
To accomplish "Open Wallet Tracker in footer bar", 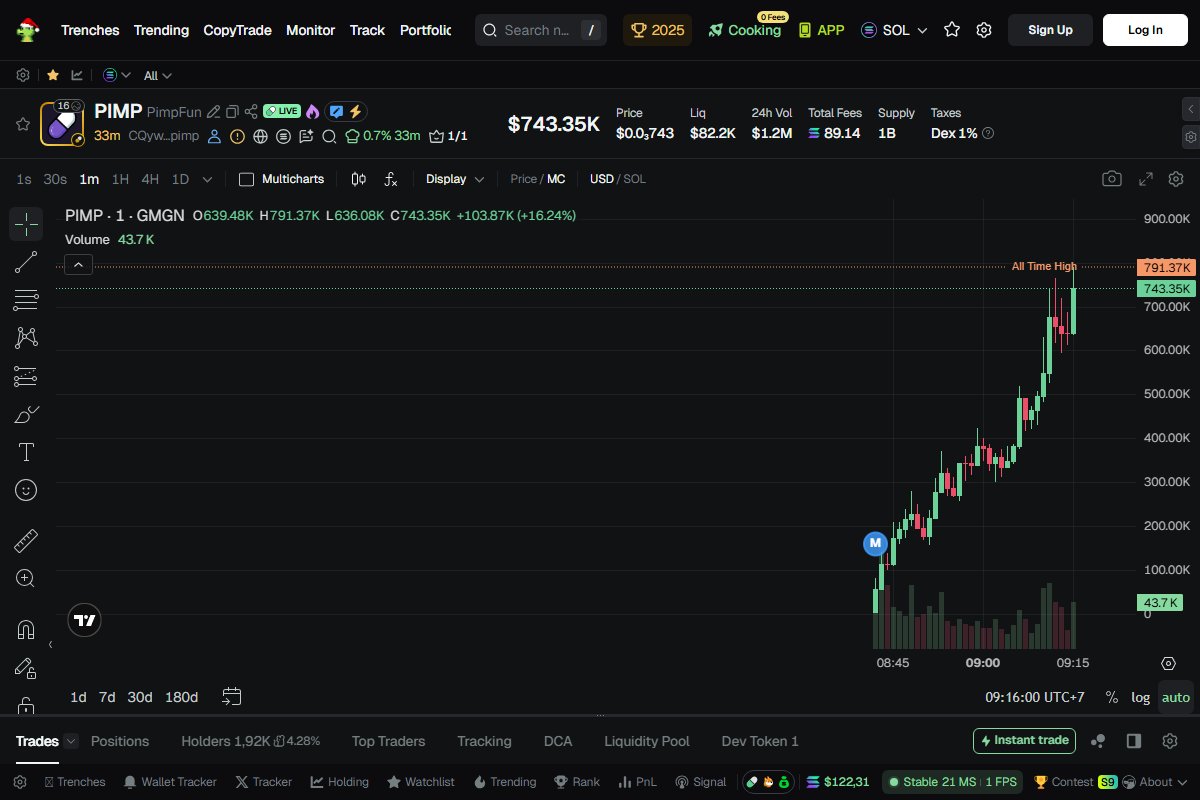I will [x=169, y=782].
